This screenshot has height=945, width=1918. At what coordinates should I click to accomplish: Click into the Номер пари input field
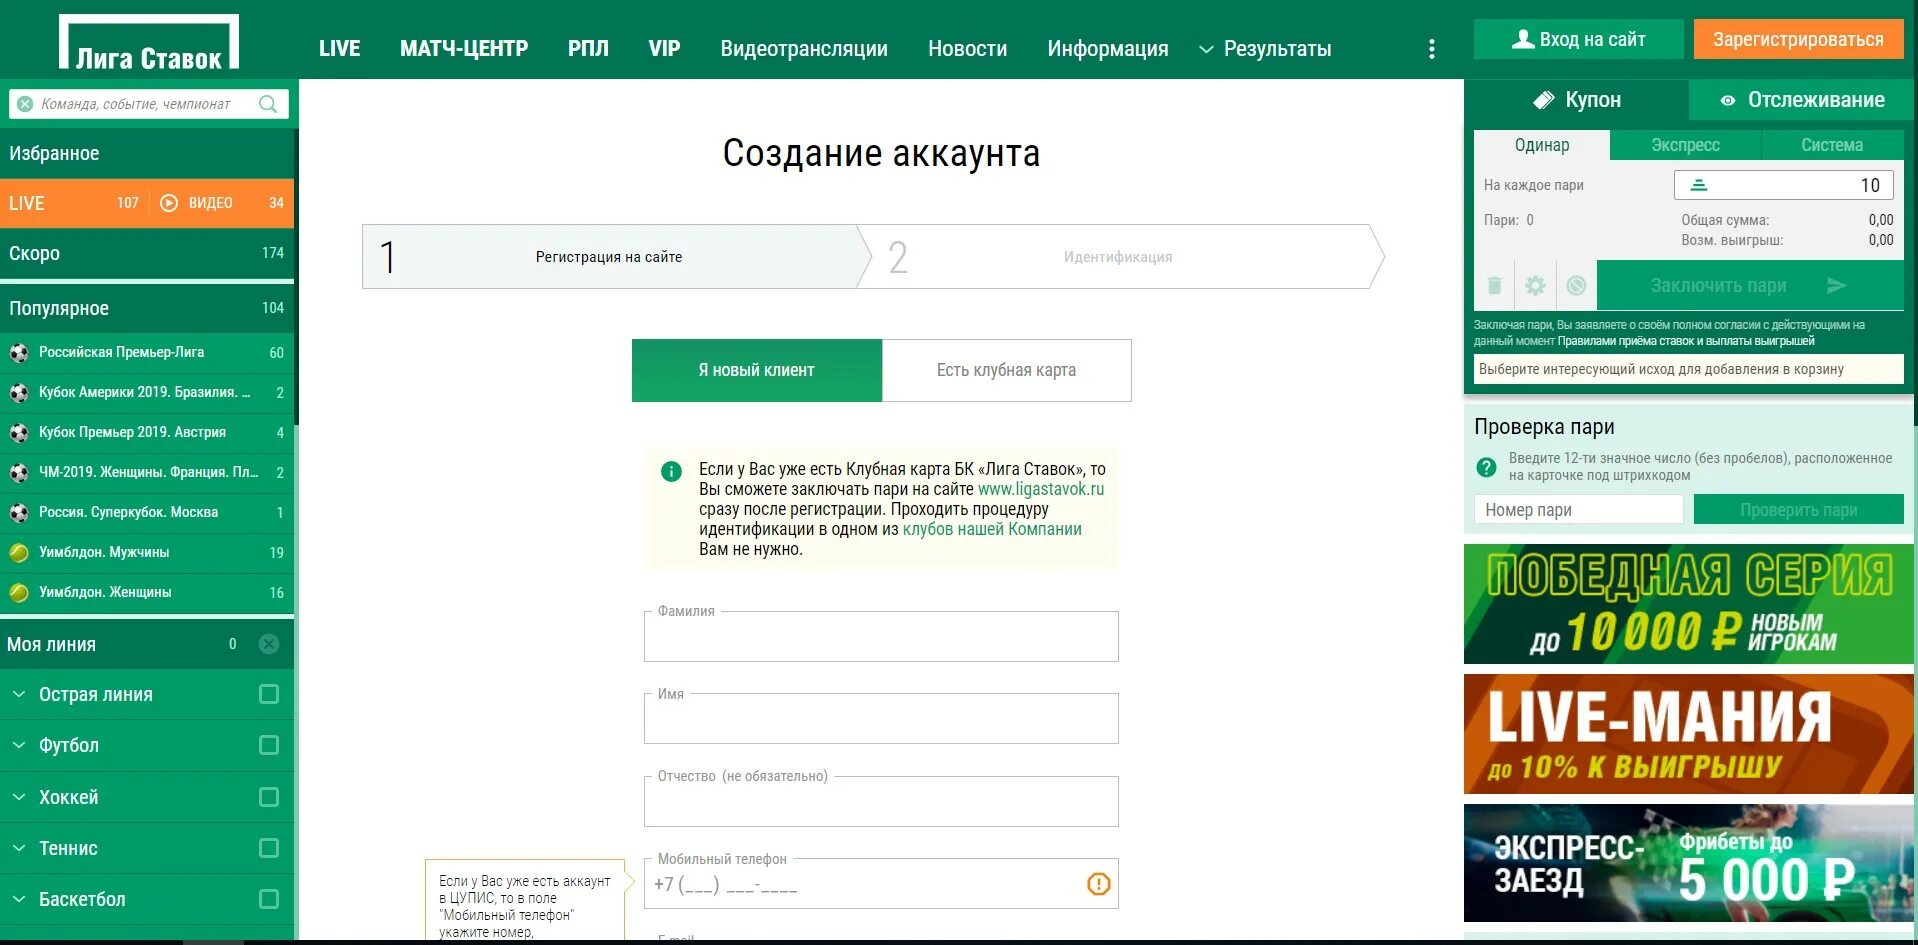(1578, 510)
